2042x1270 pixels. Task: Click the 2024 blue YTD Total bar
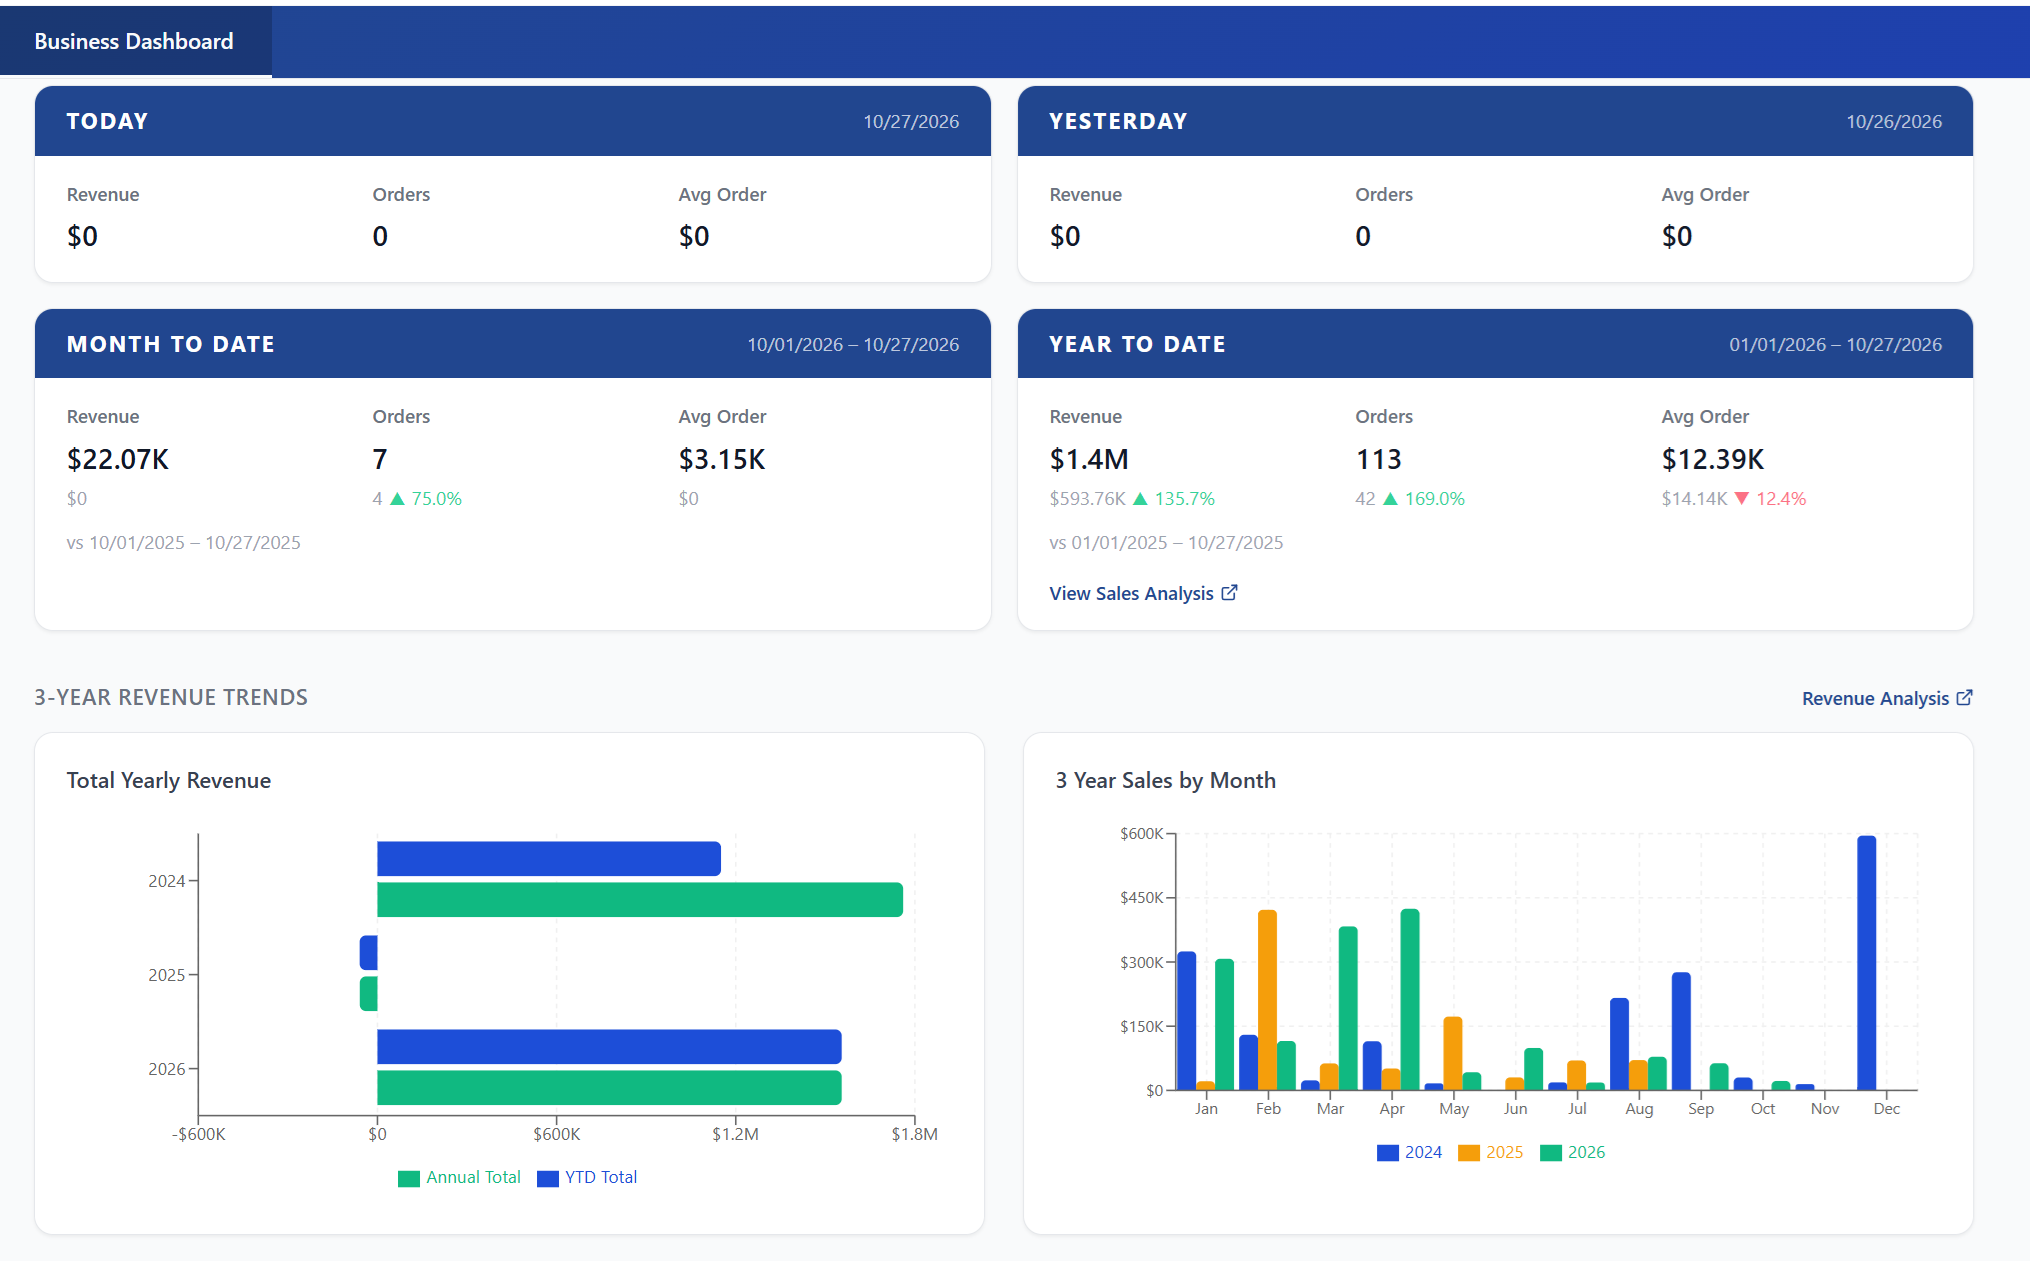pyautogui.click(x=549, y=859)
